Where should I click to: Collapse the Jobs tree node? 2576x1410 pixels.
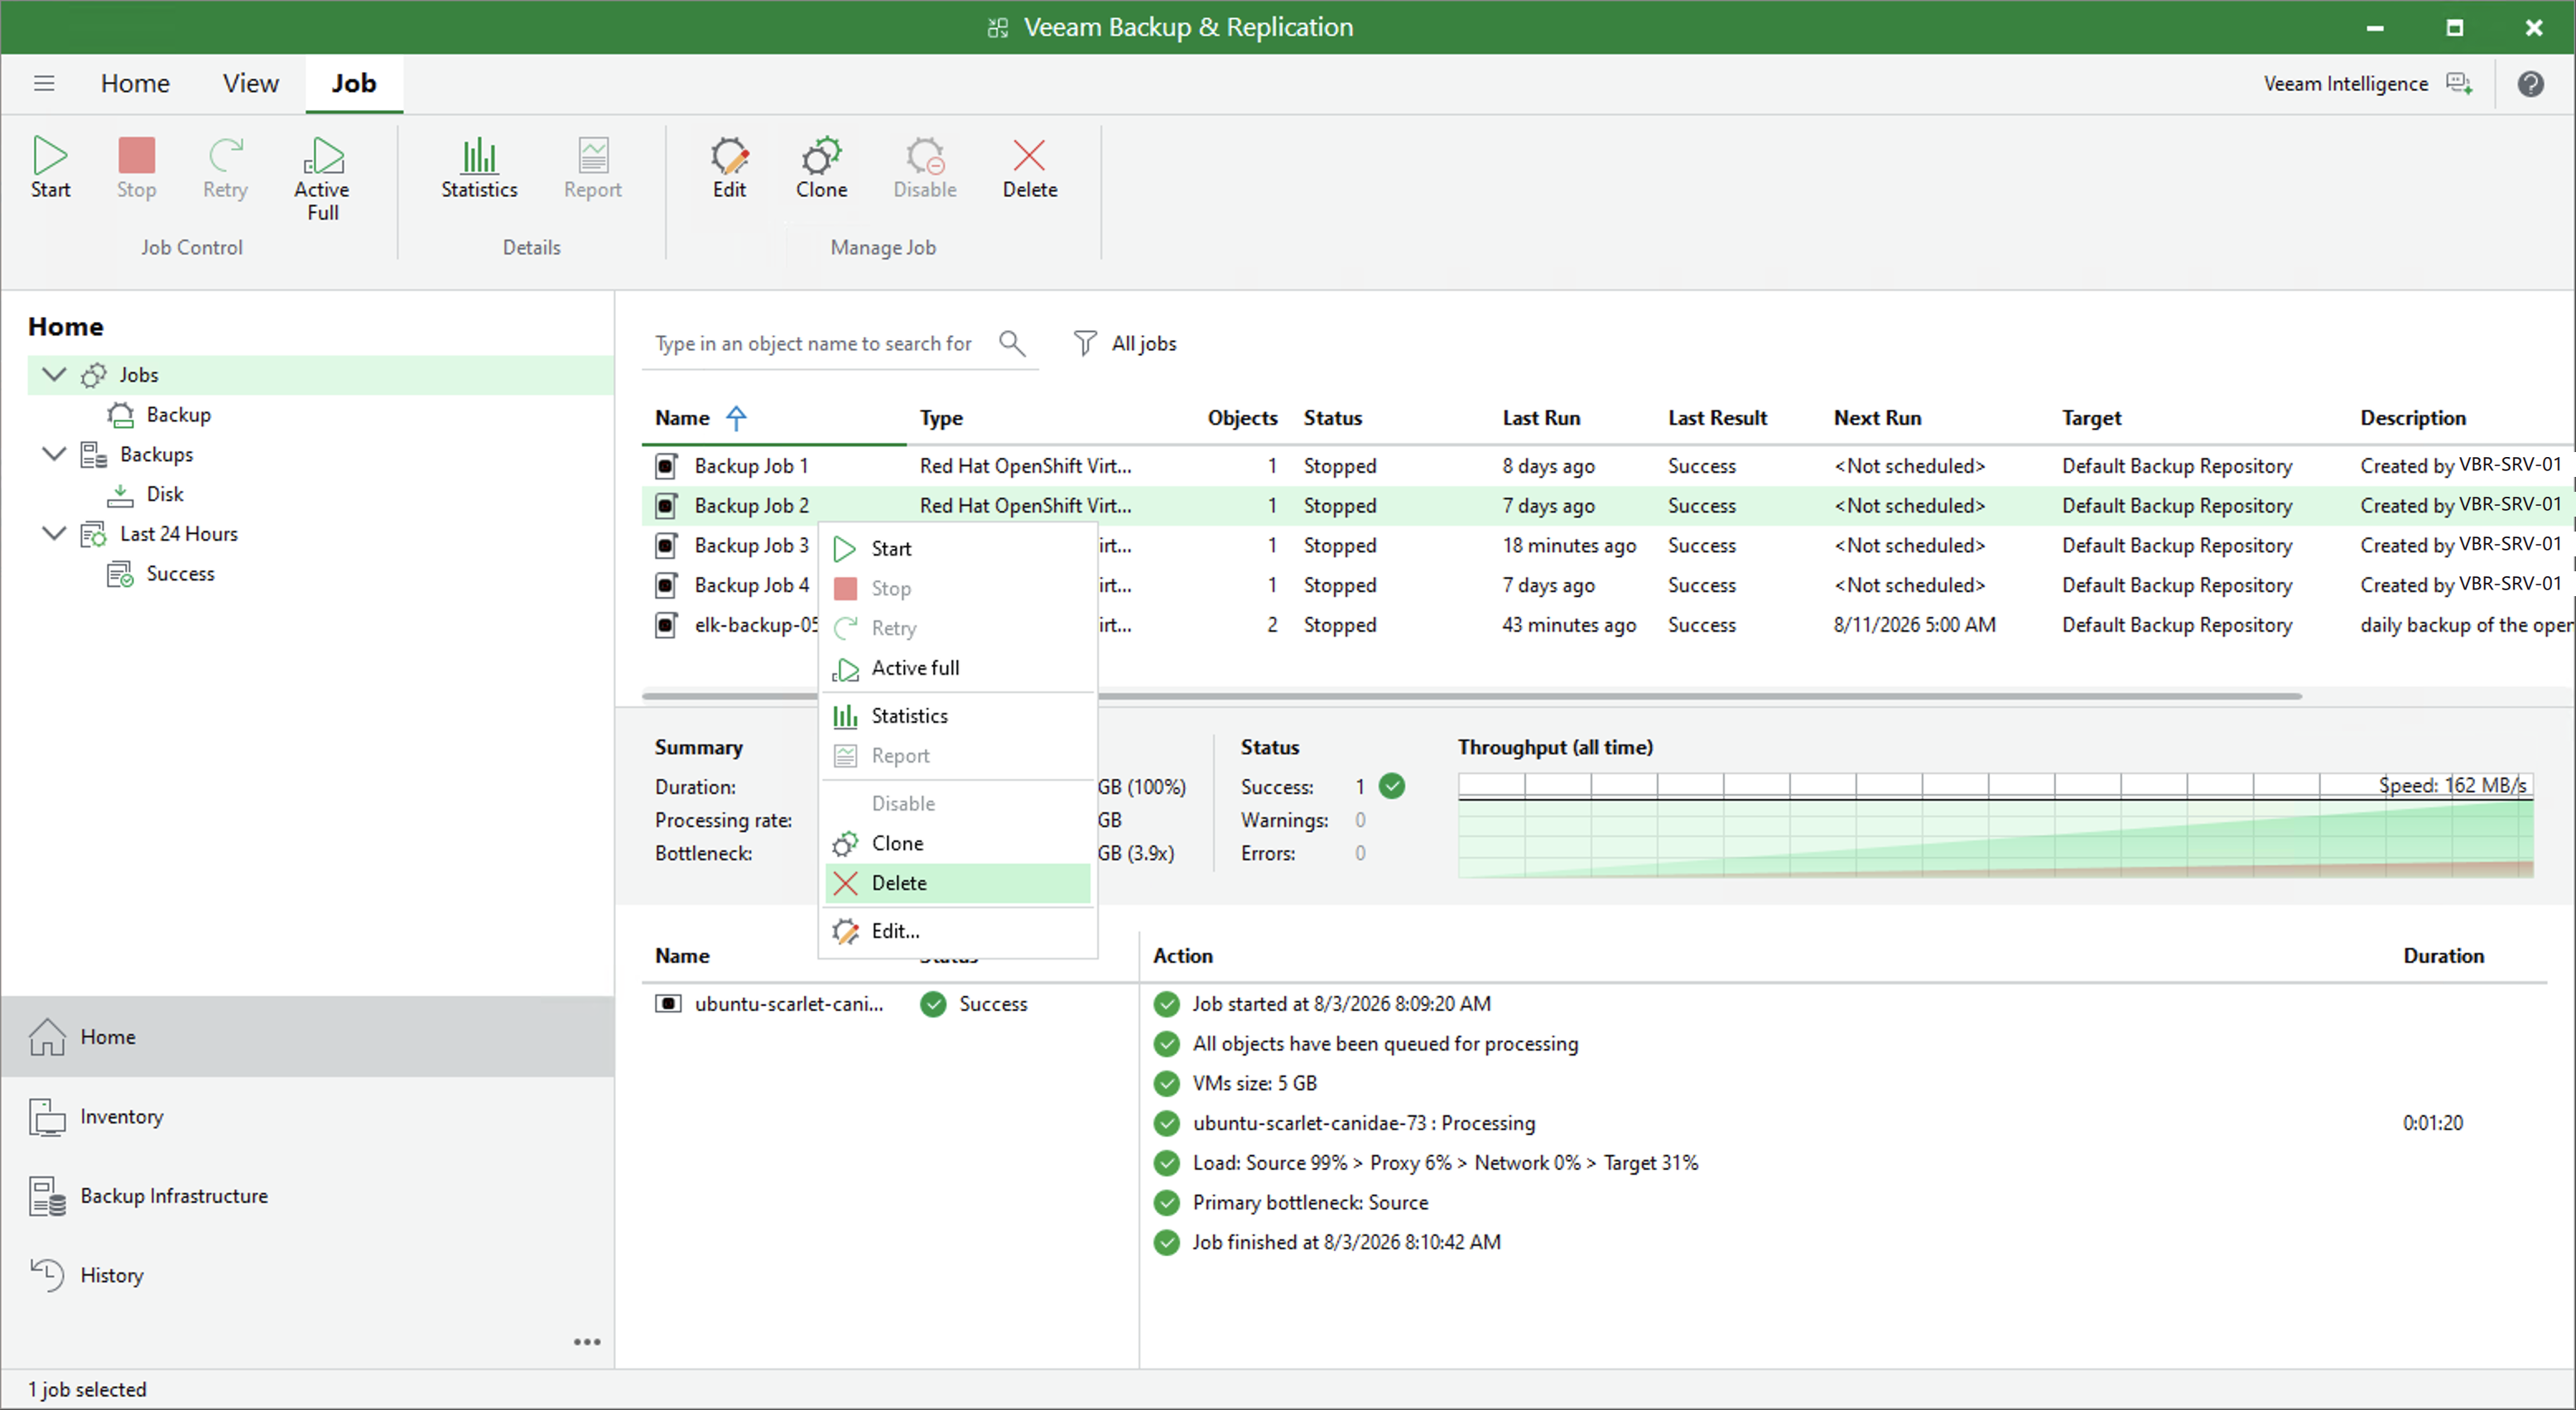54,374
